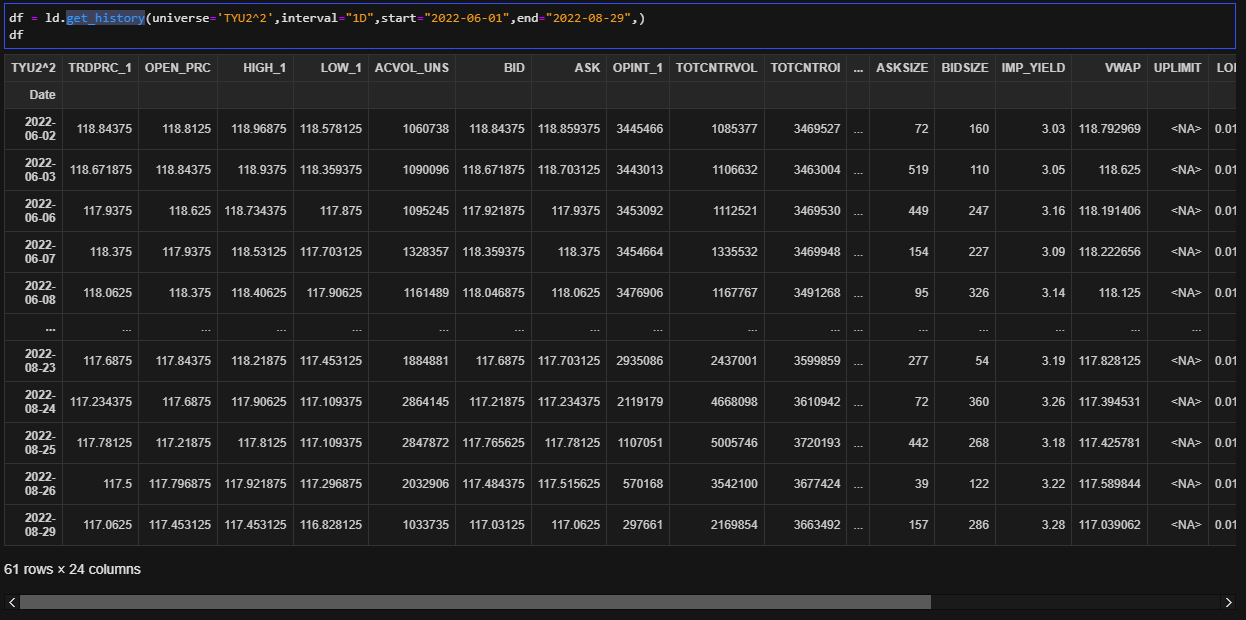Click the BIDSIZE column header

click(x=965, y=68)
